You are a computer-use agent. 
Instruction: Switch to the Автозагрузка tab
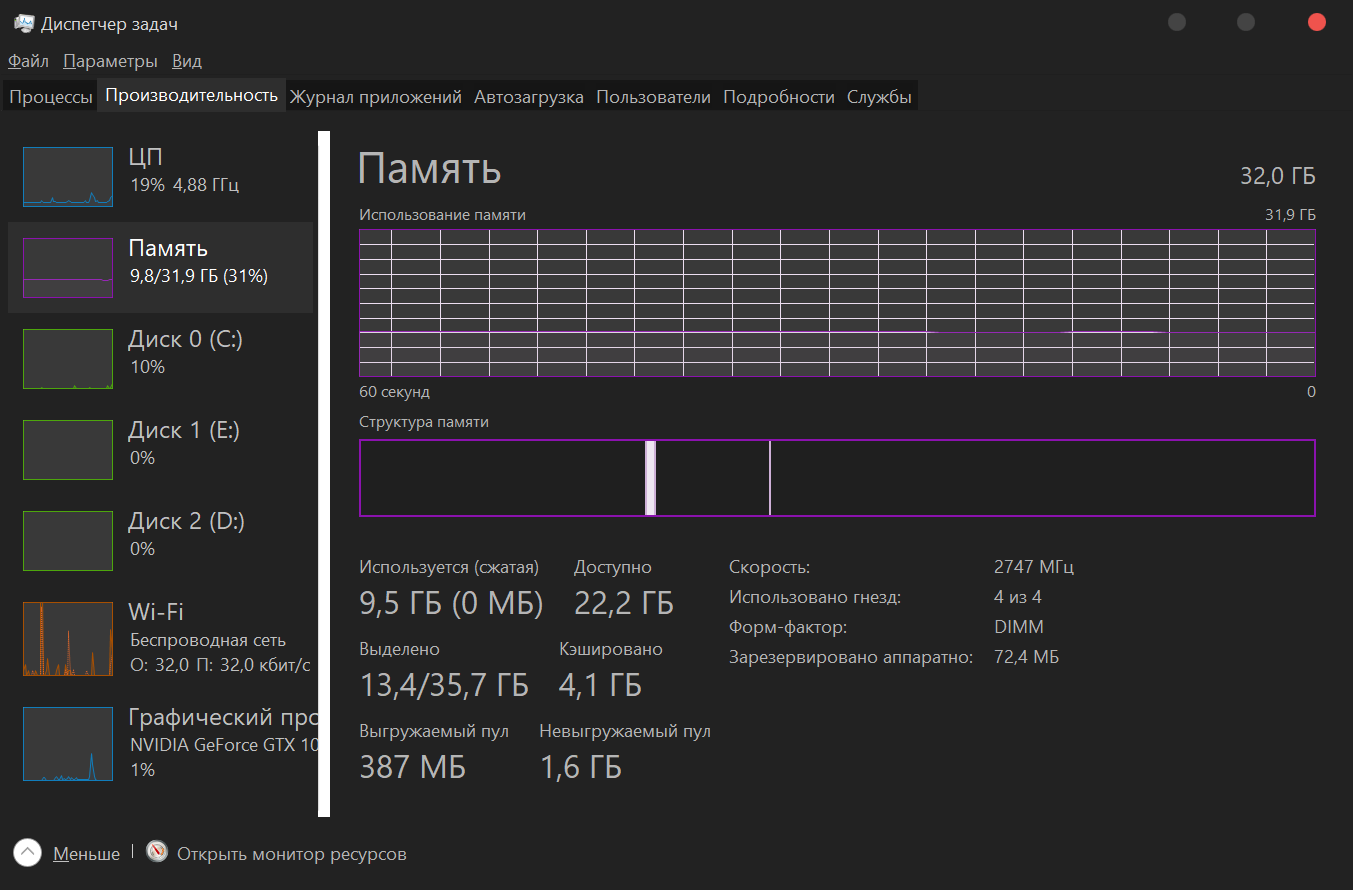(x=528, y=97)
